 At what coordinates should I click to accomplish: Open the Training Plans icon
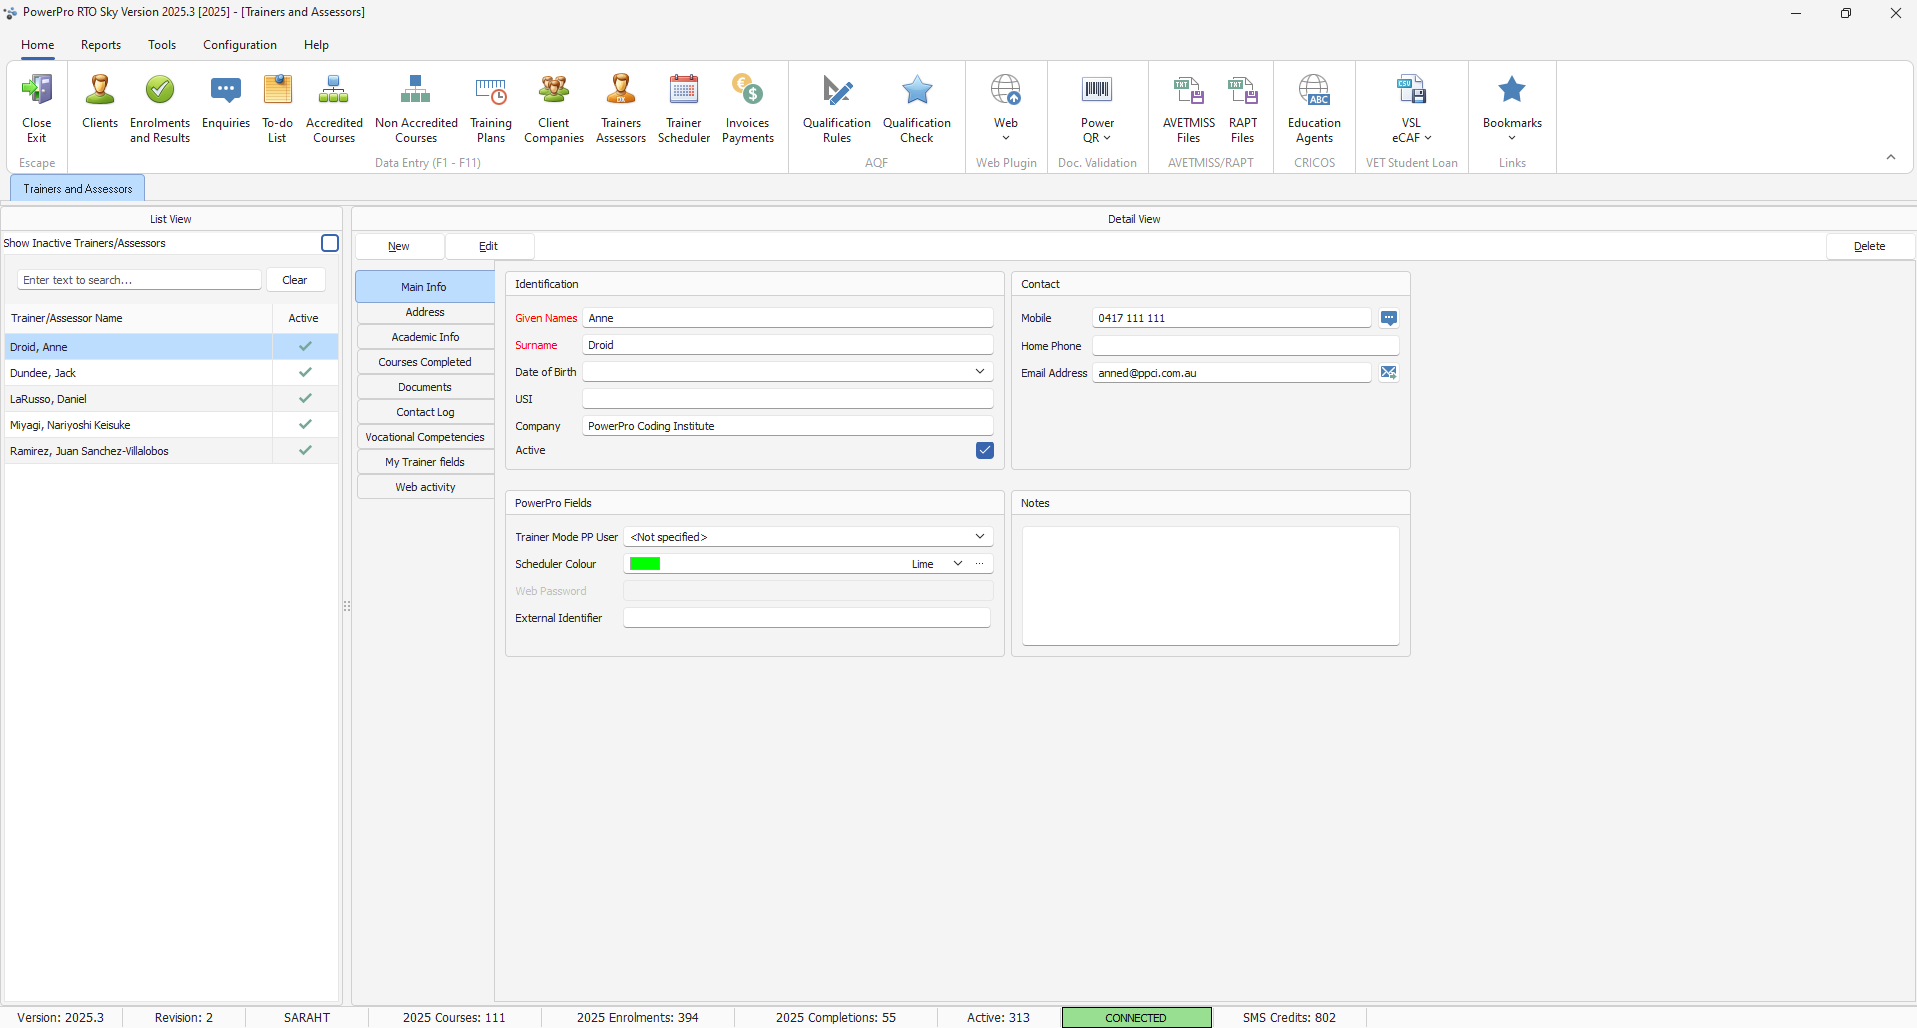coord(491,108)
